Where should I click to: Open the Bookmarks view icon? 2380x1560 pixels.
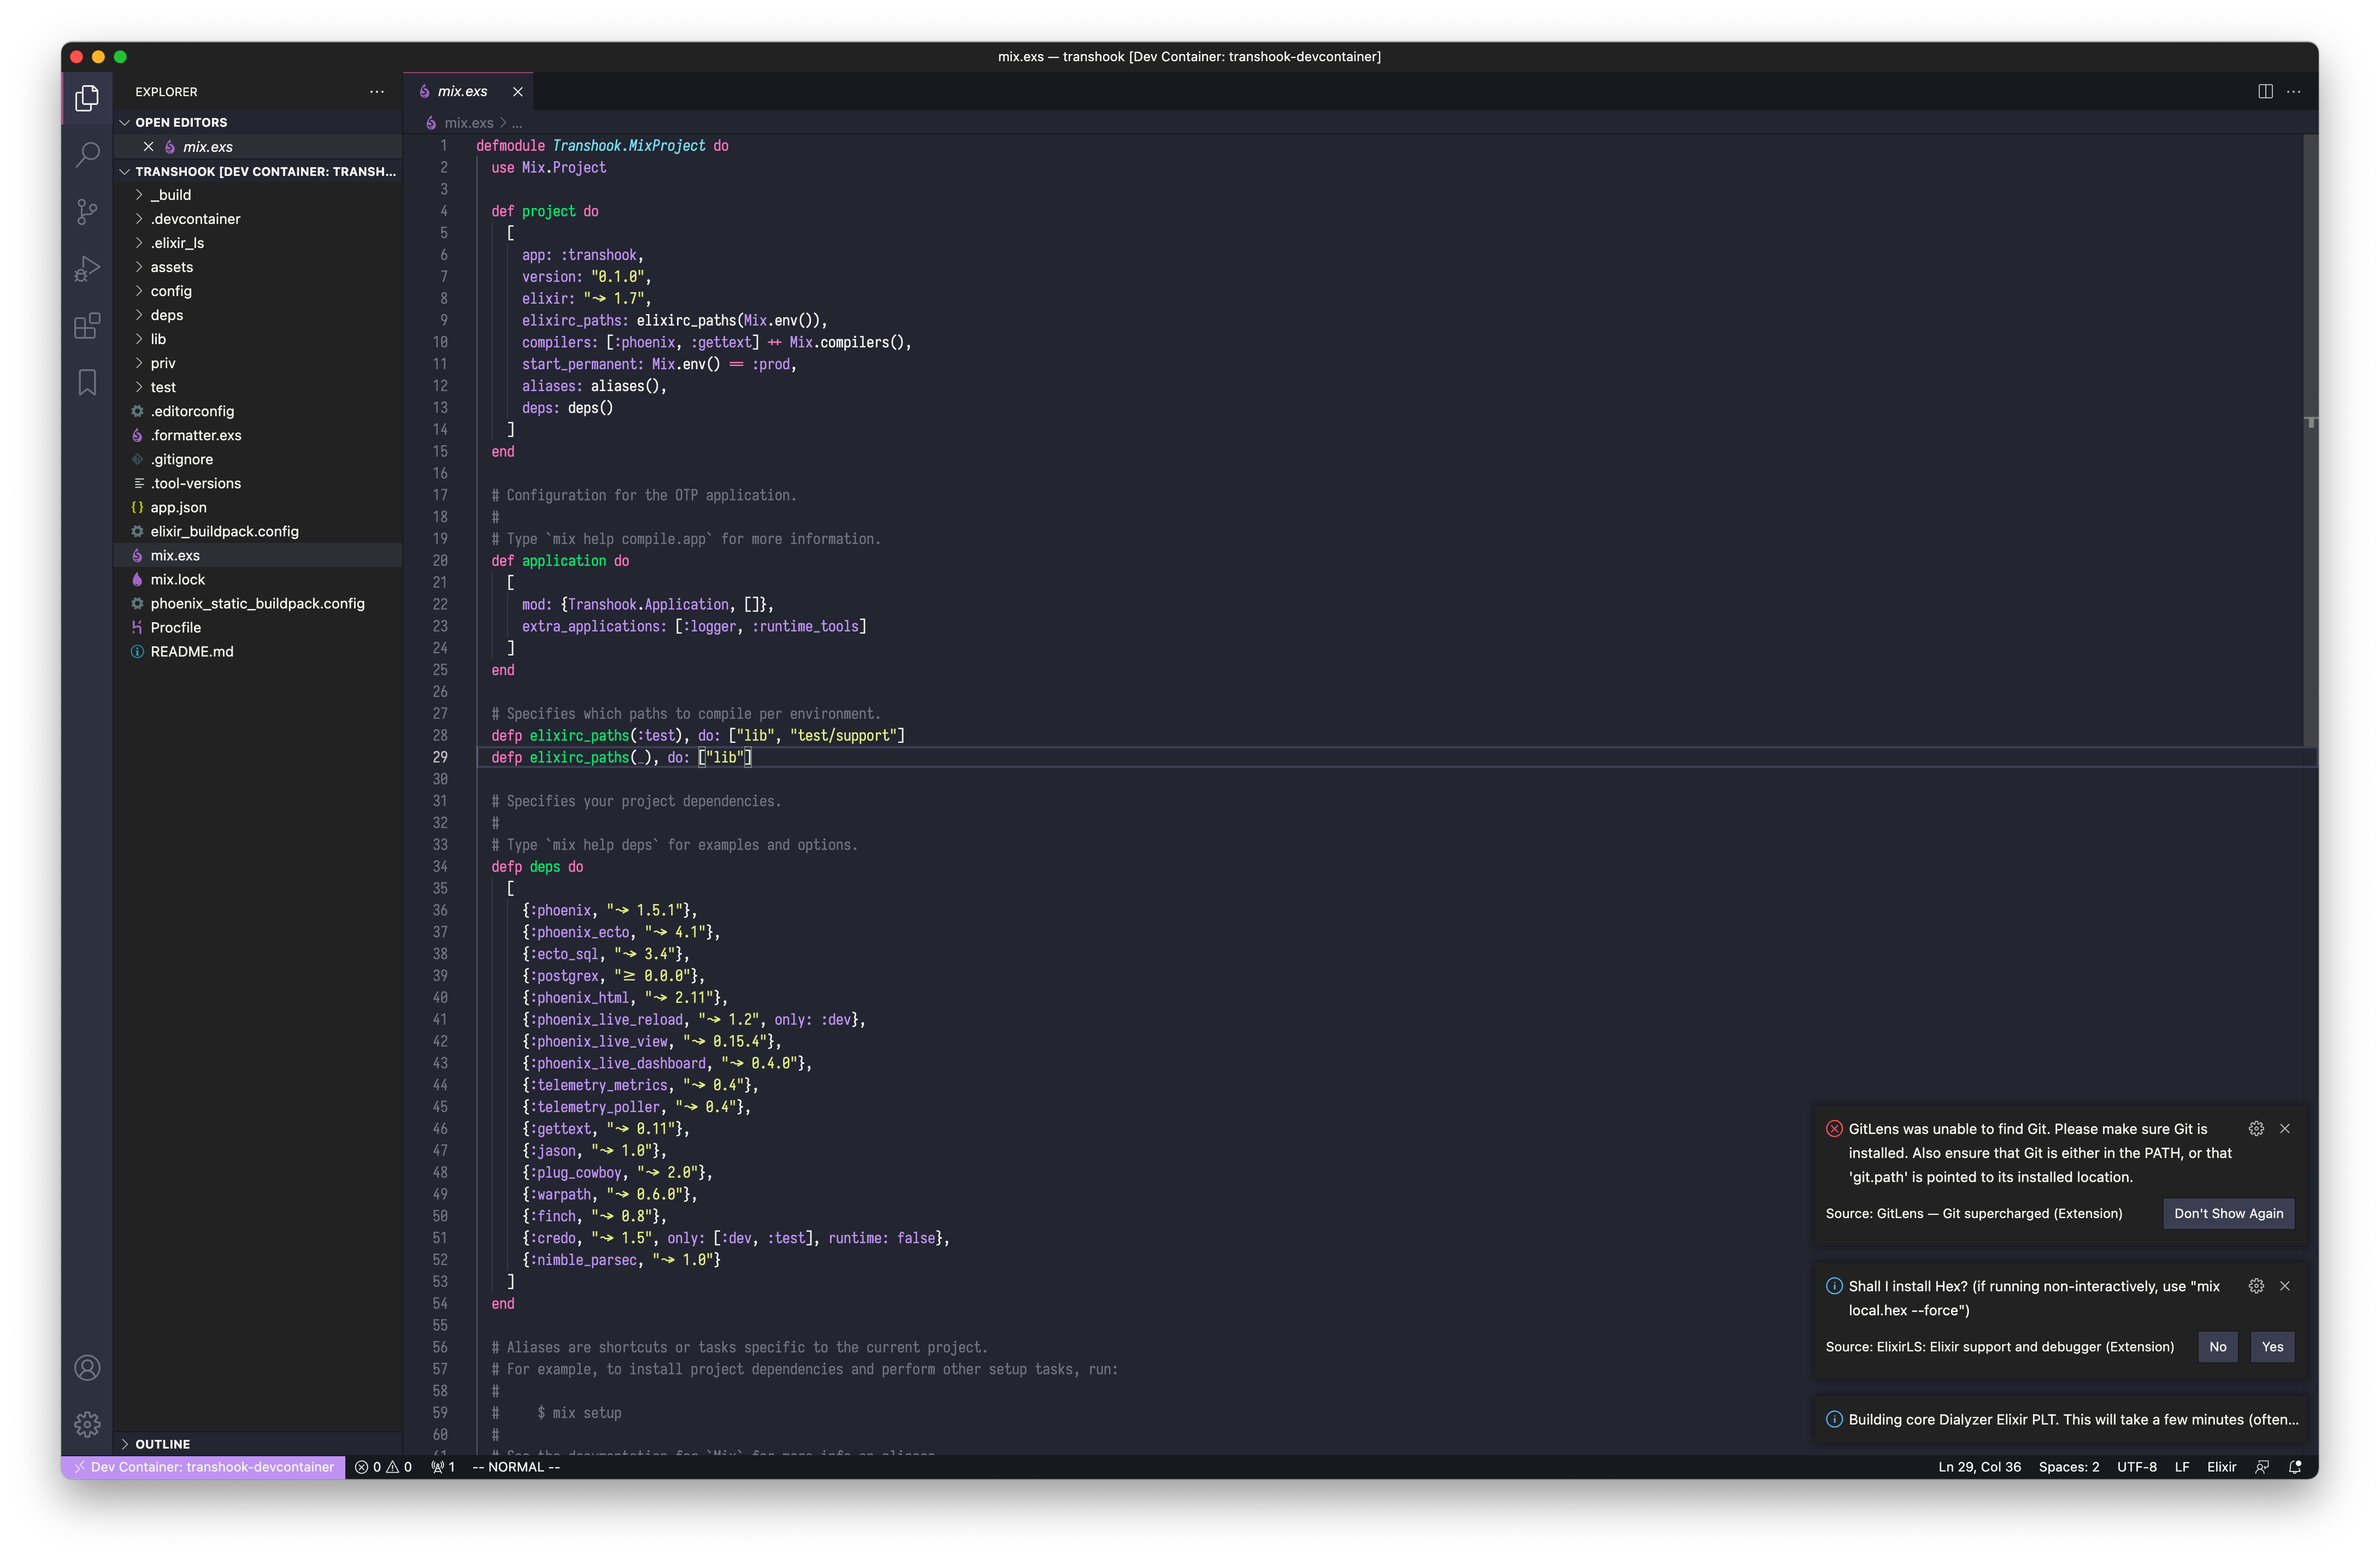87,382
